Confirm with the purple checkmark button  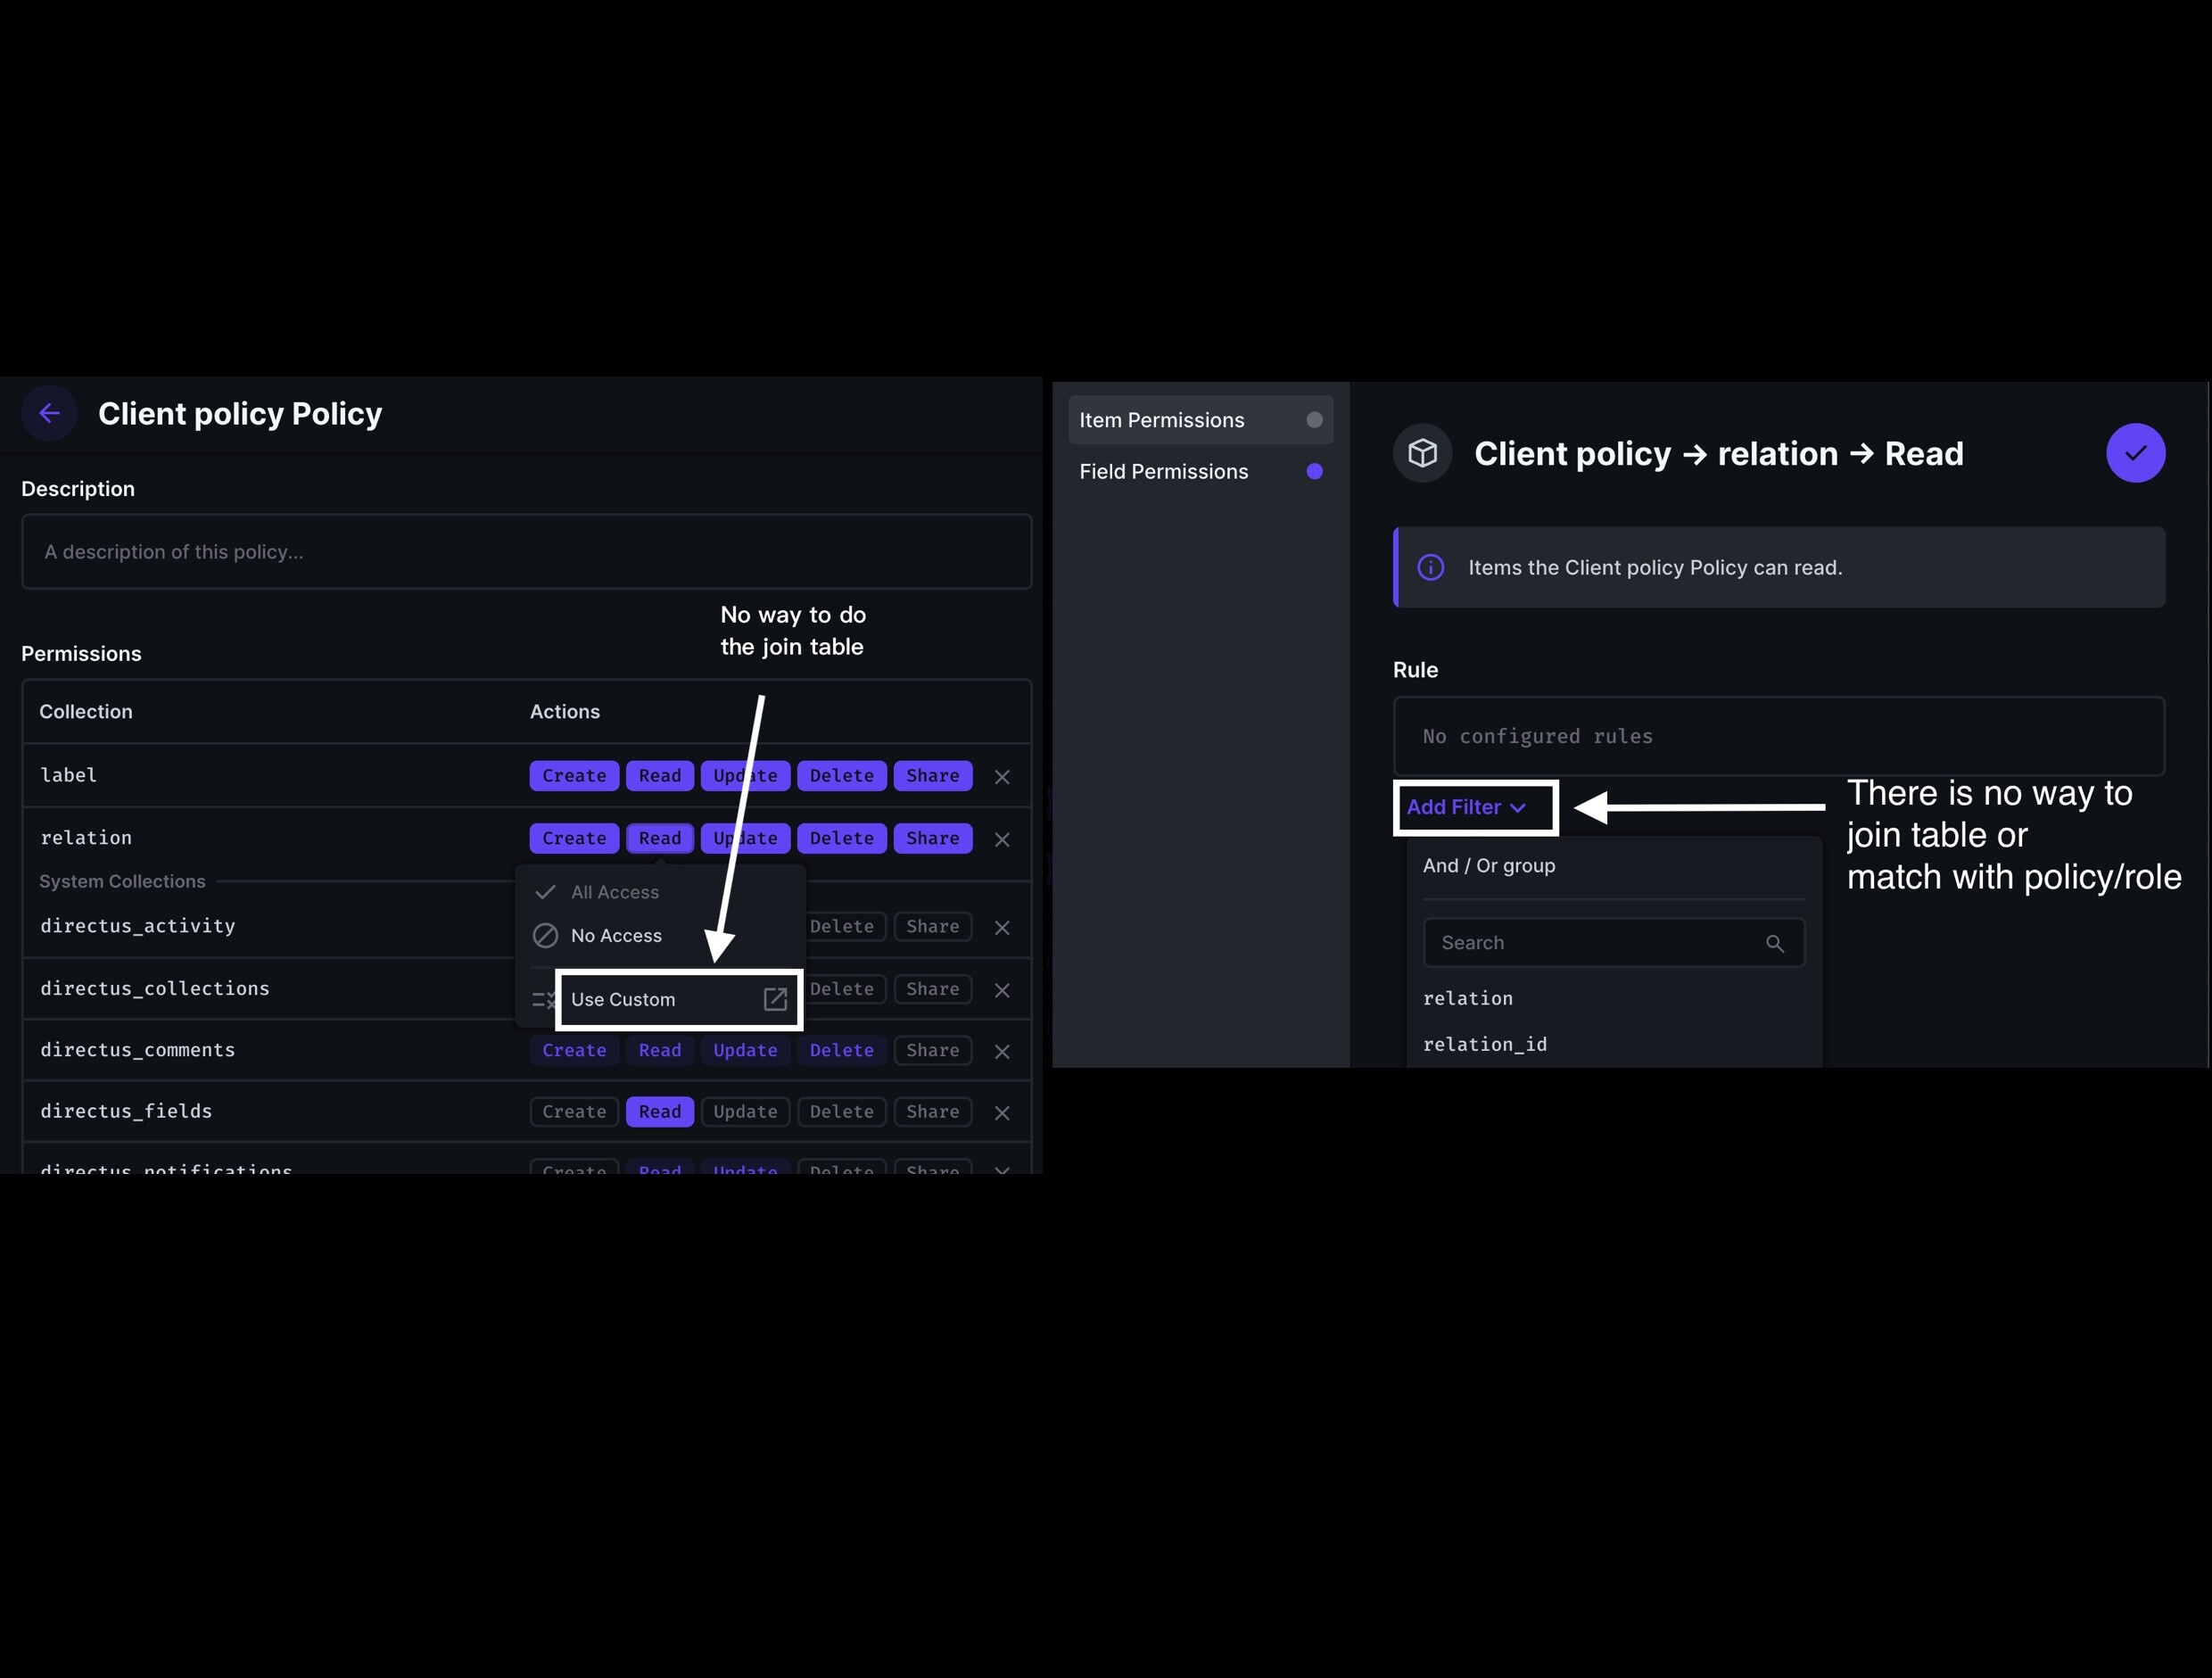(2135, 453)
